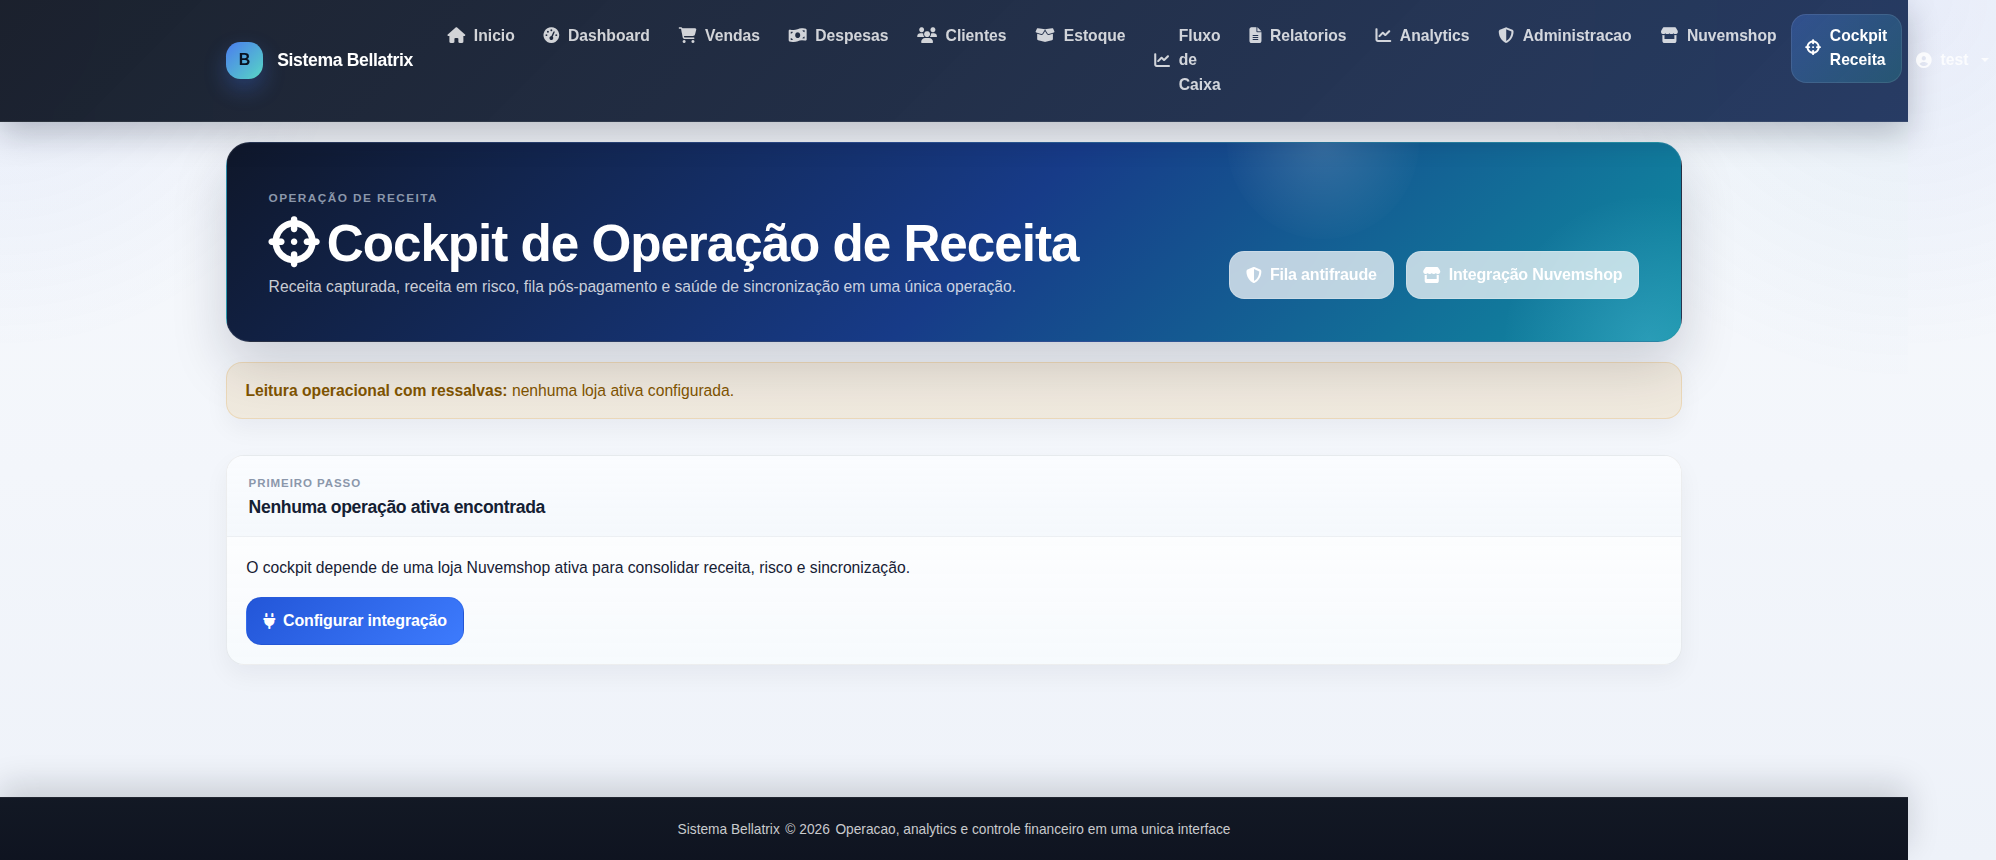1996x860 pixels.
Task: Open the Analytics menu item
Action: [x=1422, y=35]
